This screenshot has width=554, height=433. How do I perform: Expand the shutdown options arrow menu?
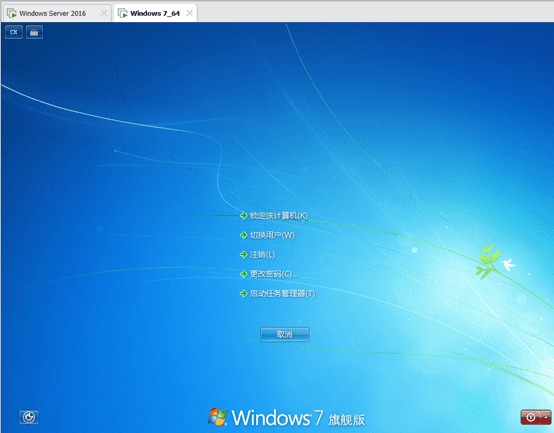546,417
